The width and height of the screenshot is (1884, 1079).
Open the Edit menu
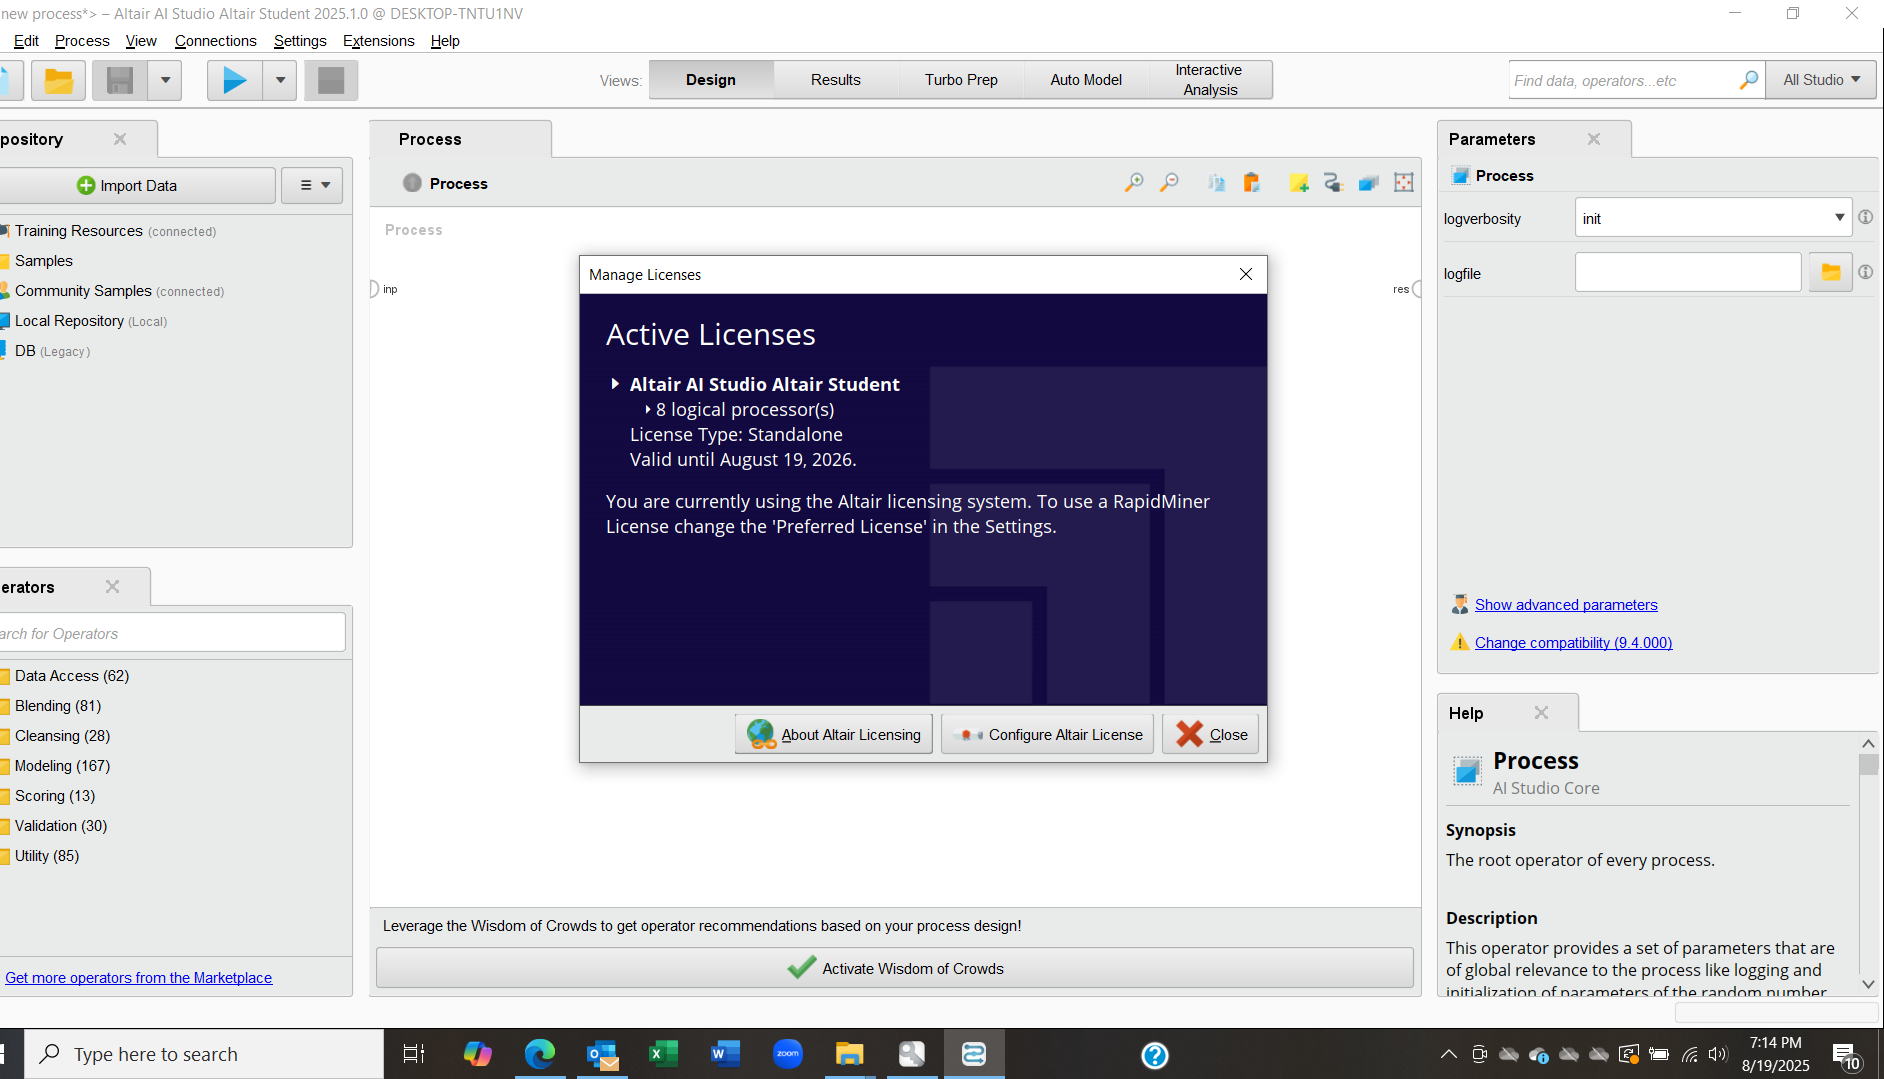pos(26,41)
